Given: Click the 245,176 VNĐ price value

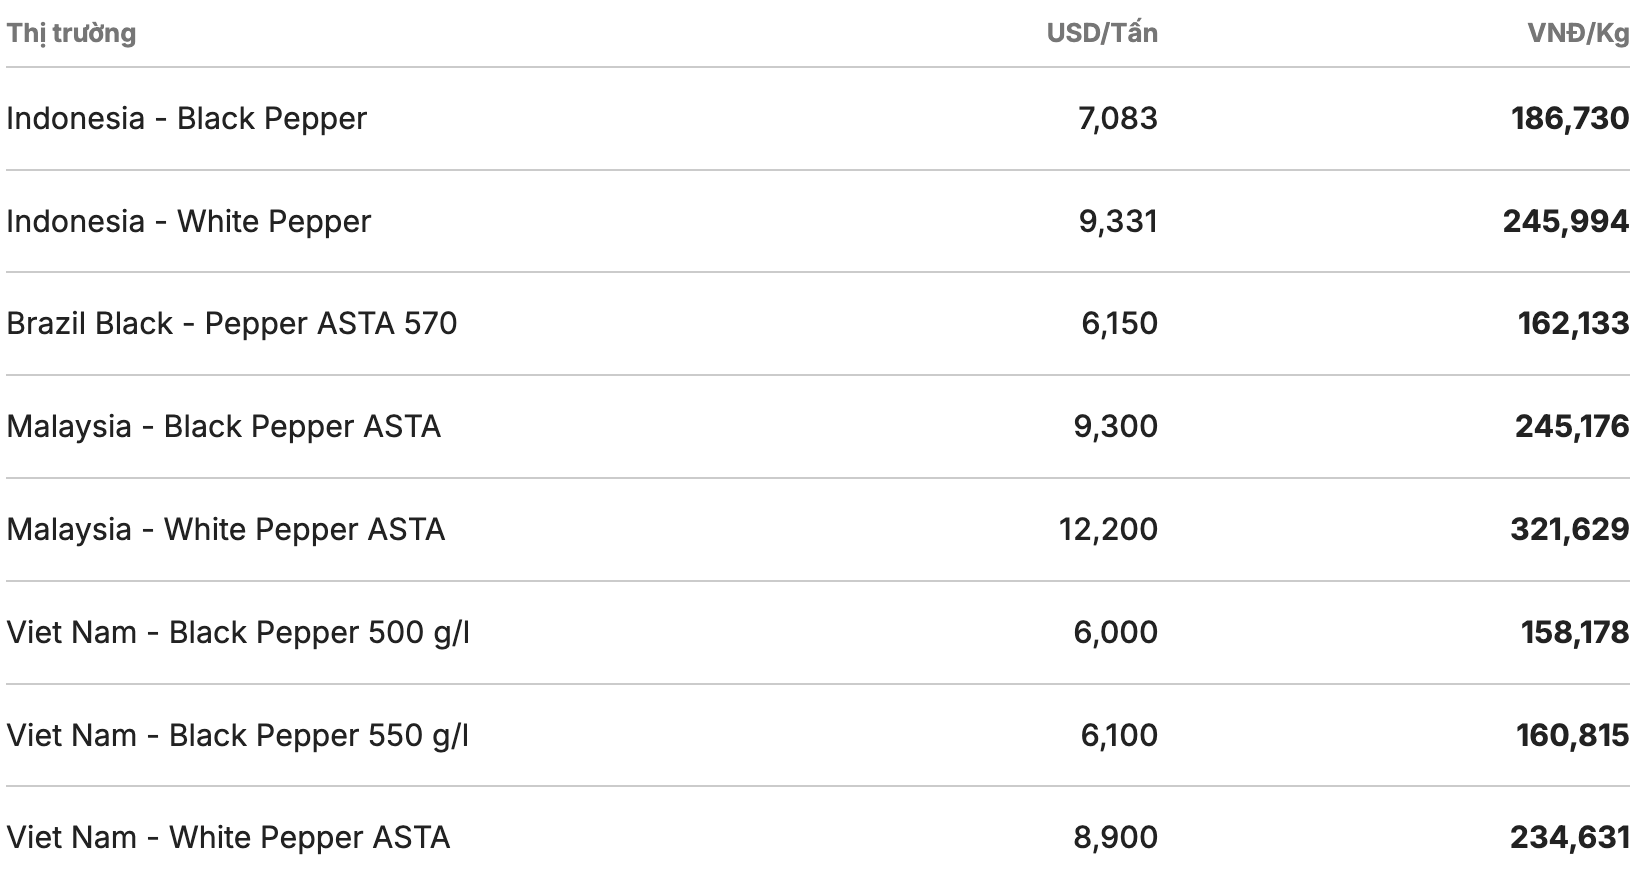Looking at the screenshot, I should click(1571, 426).
